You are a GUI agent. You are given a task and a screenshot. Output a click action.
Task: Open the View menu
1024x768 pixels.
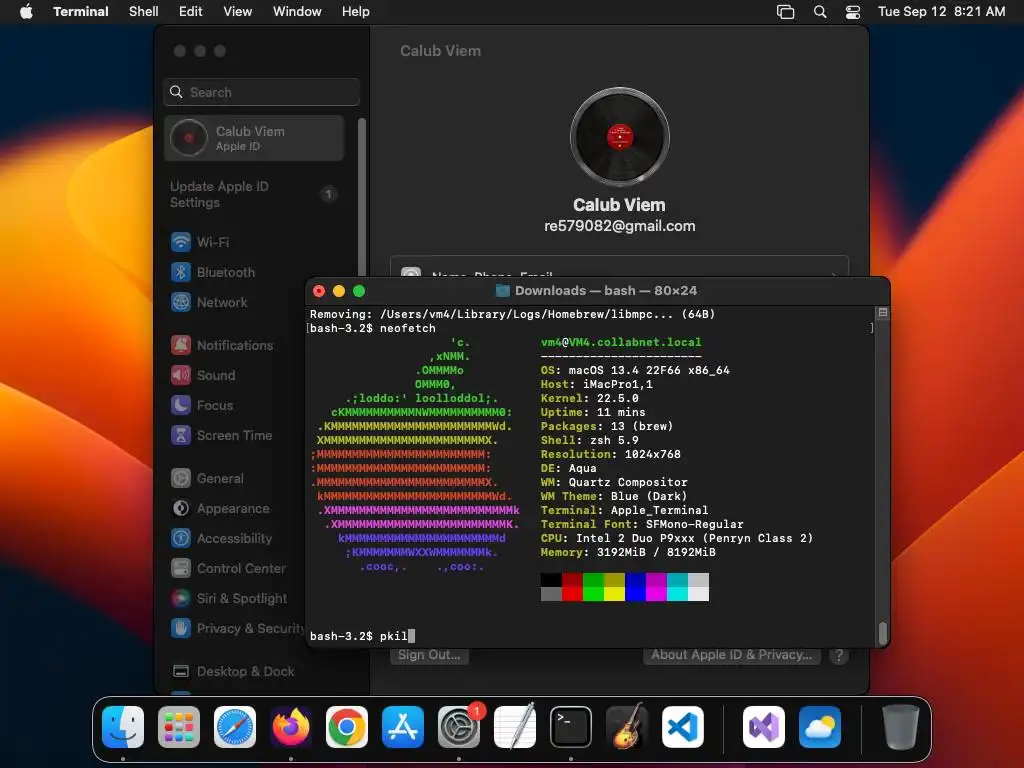pyautogui.click(x=238, y=11)
